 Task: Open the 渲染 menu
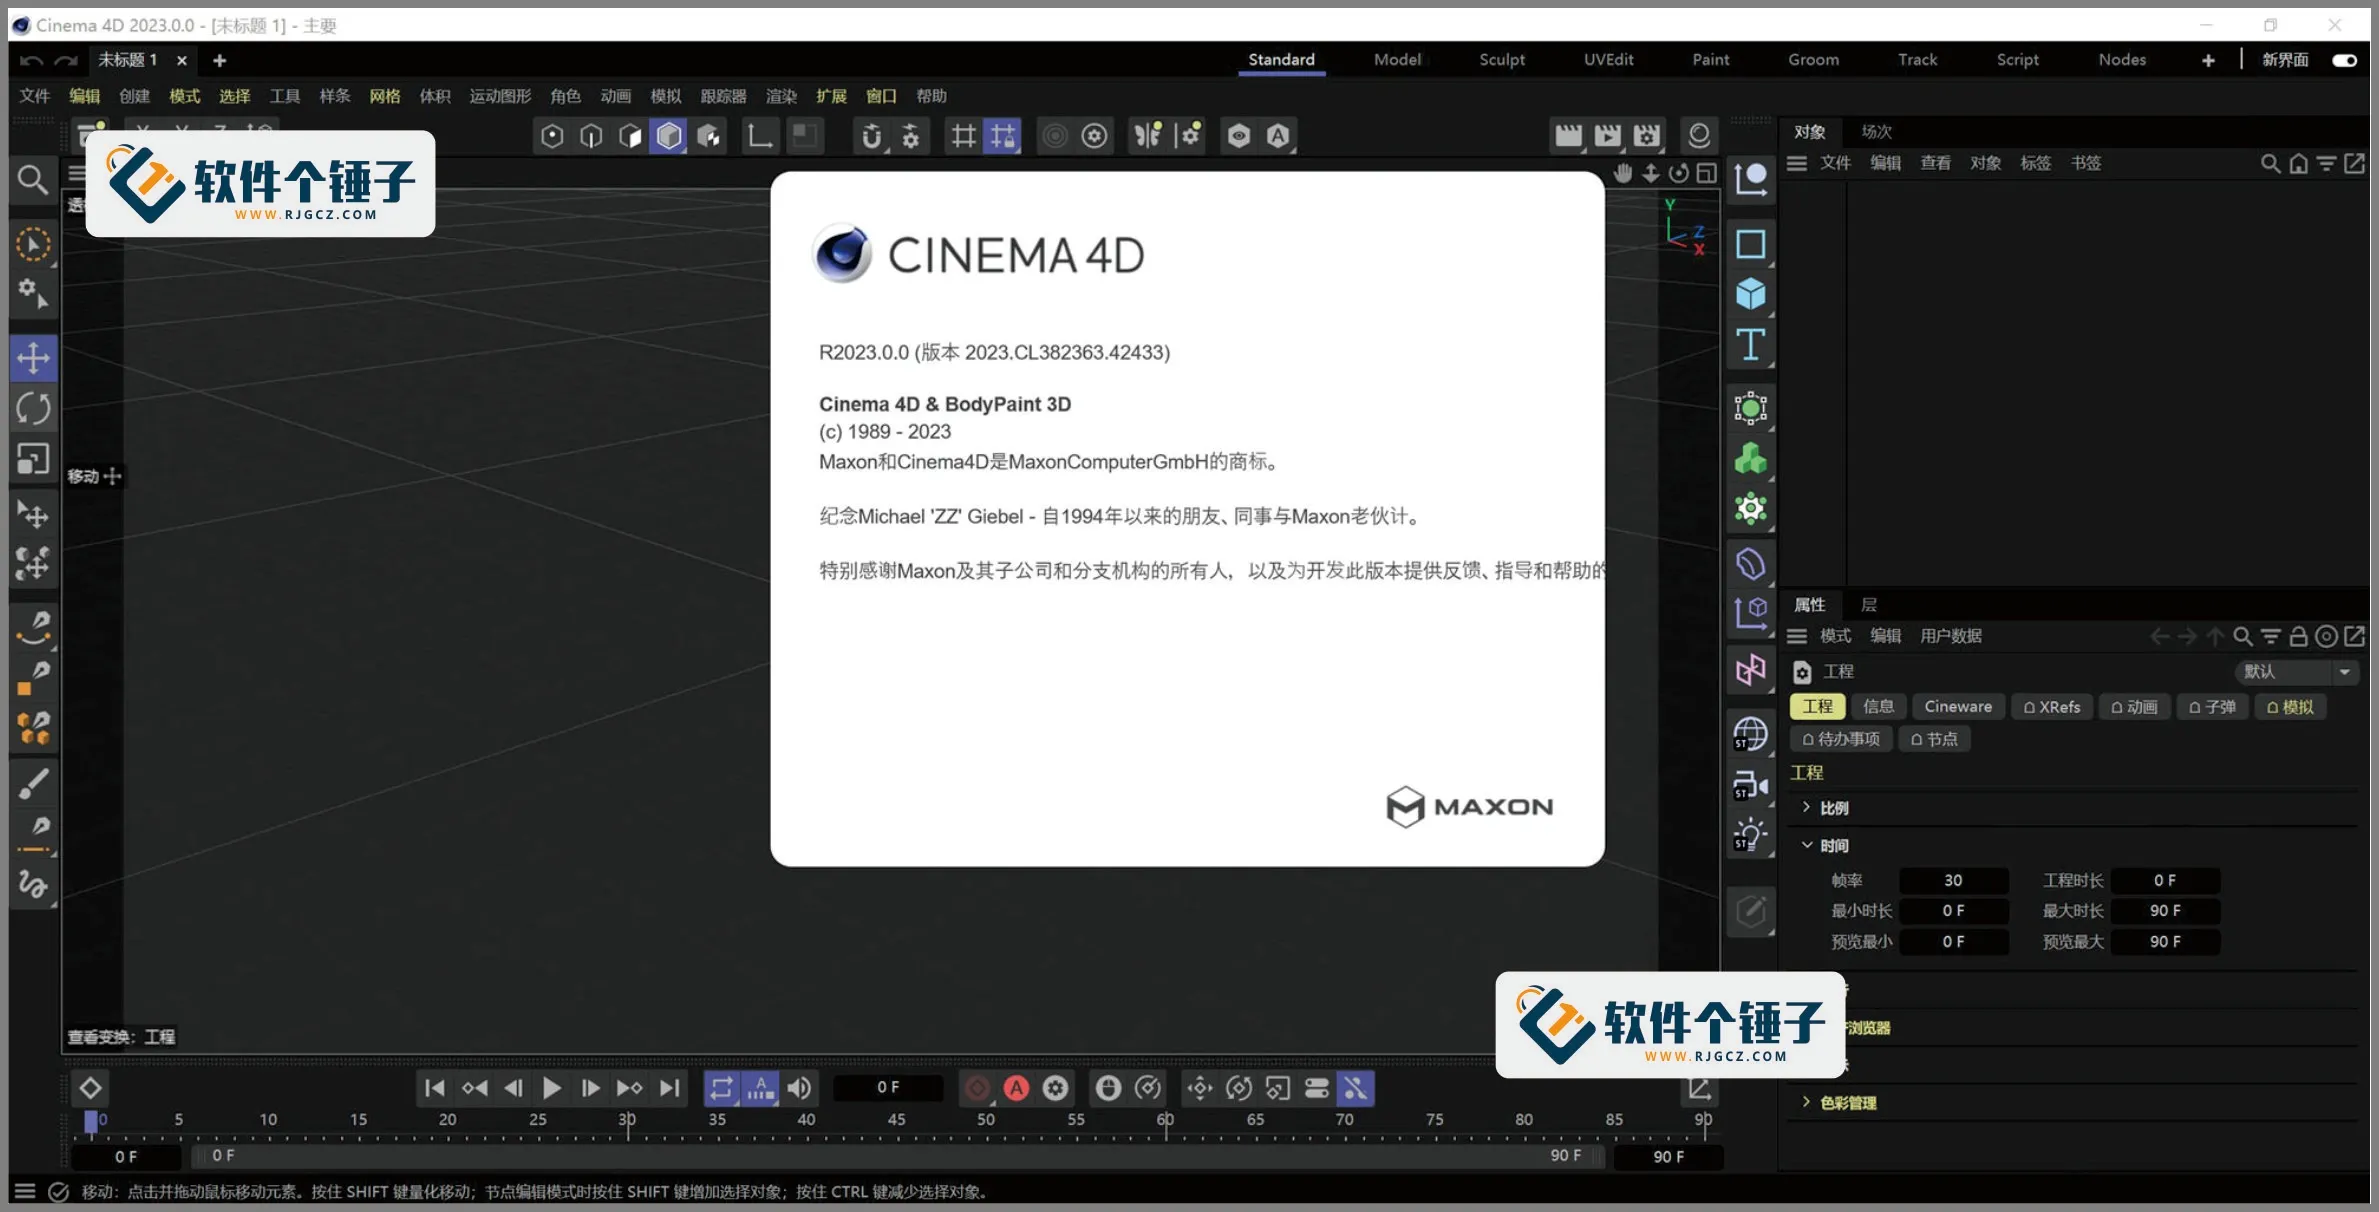click(x=781, y=96)
